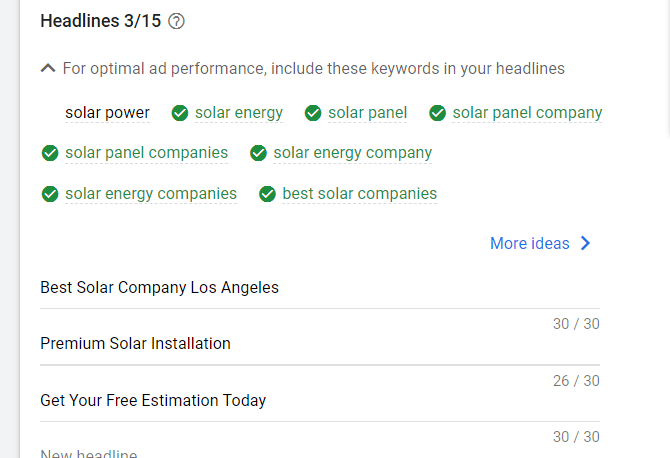Image resolution: width=670 pixels, height=458 pixels.
Task: Click the 'best solar companies' keyword text
Action: point(359,194)
